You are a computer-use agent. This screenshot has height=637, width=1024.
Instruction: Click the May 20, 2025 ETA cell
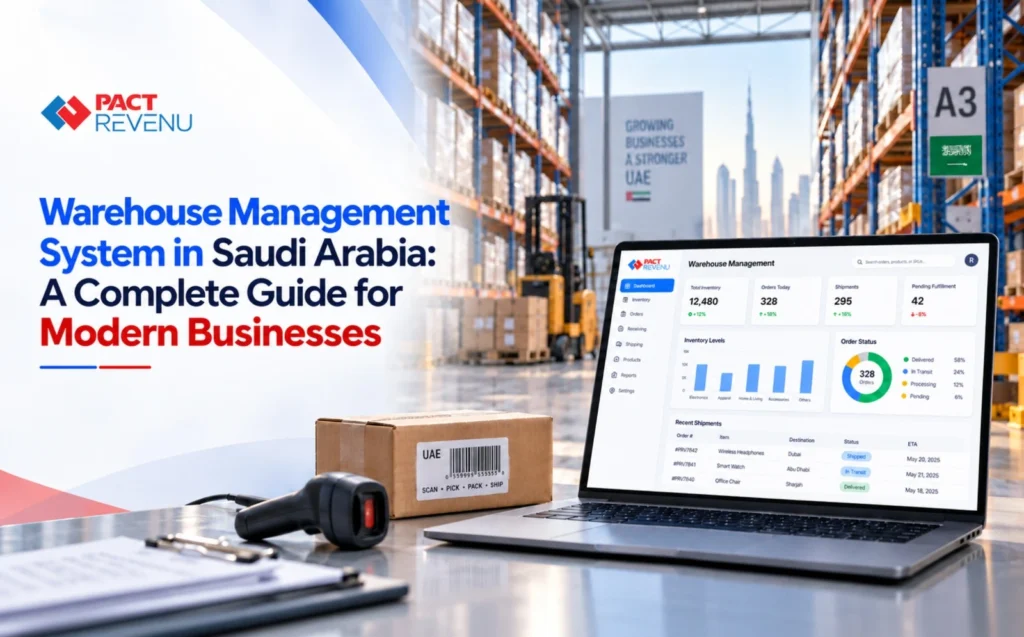click(x=922, y=460)
